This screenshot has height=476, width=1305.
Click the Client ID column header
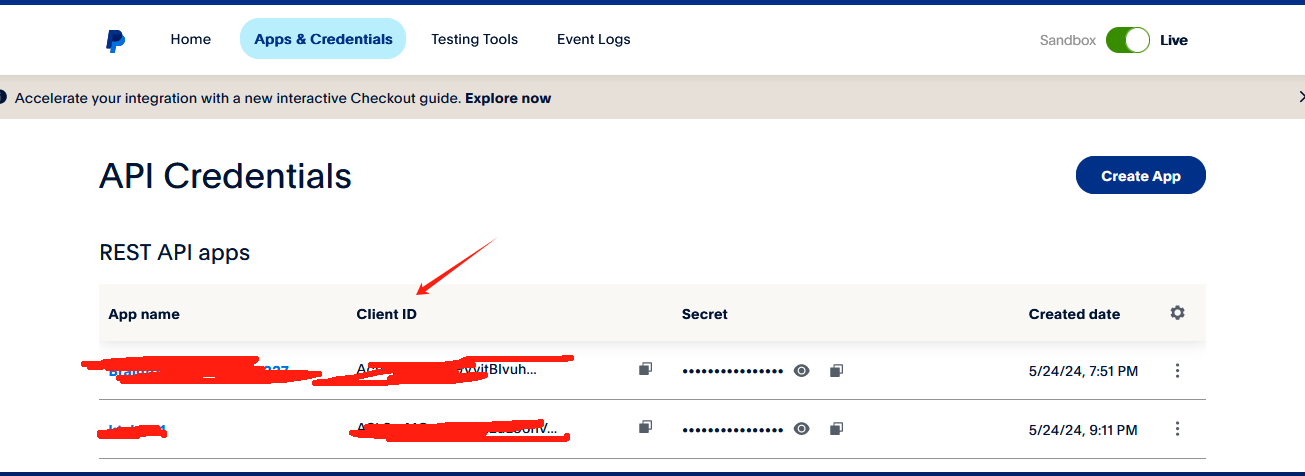386,314
